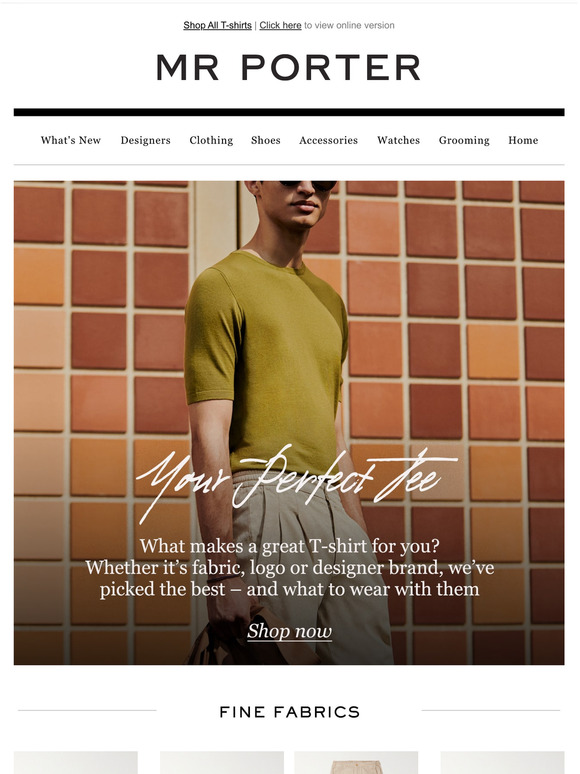Click the FINE FABRICS section heading
Image resolution: width=580 pixels, height=774 pixels.
point(290,712)
